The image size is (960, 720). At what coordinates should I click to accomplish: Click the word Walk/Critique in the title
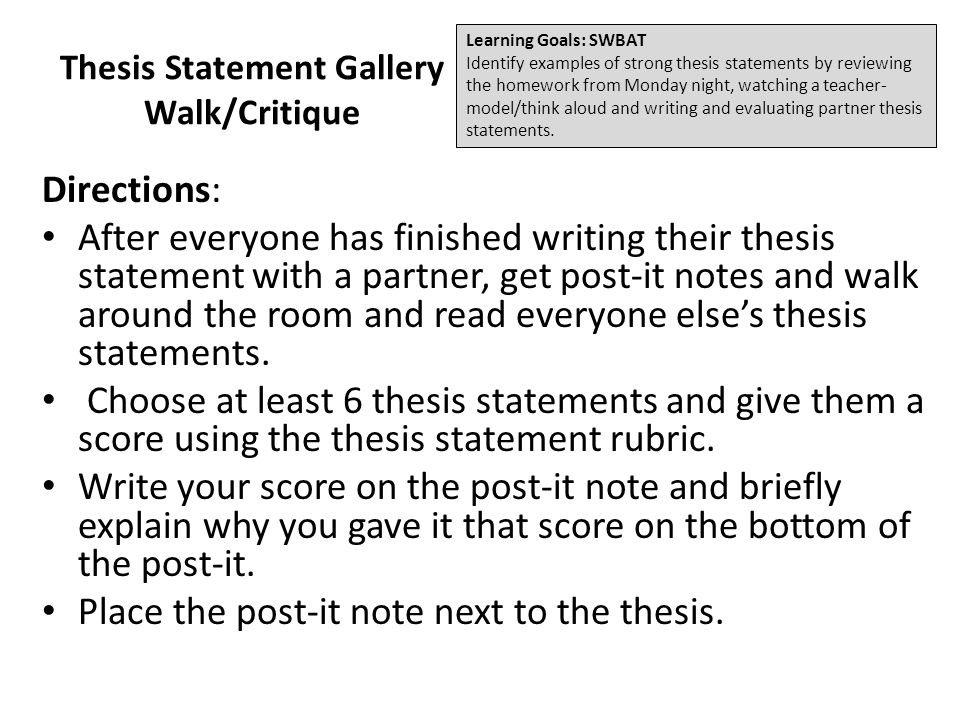(252, 113)
